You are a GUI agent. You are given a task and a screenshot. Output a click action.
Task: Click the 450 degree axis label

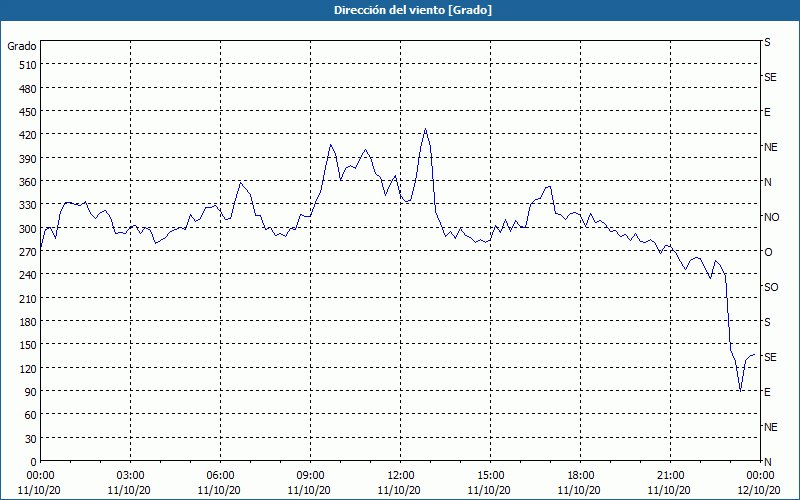28,112
